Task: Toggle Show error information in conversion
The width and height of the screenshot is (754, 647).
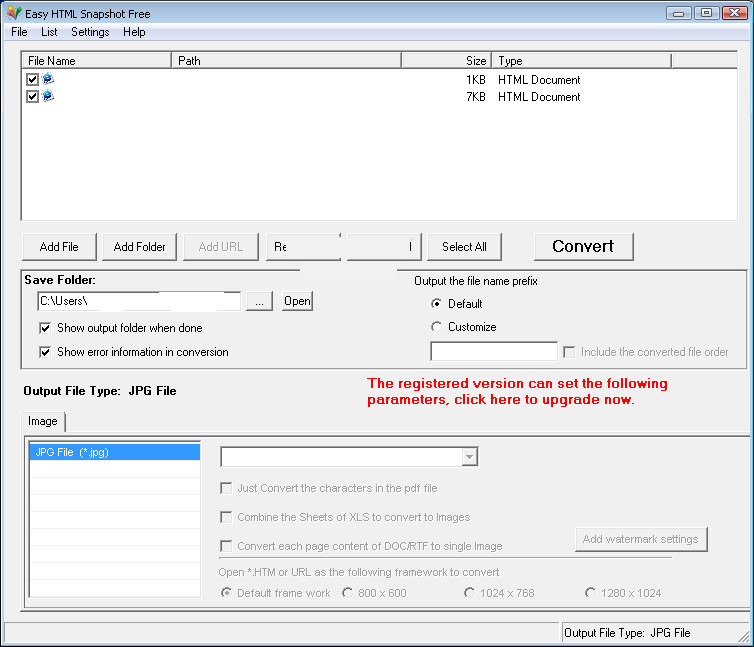Action: 45,352
